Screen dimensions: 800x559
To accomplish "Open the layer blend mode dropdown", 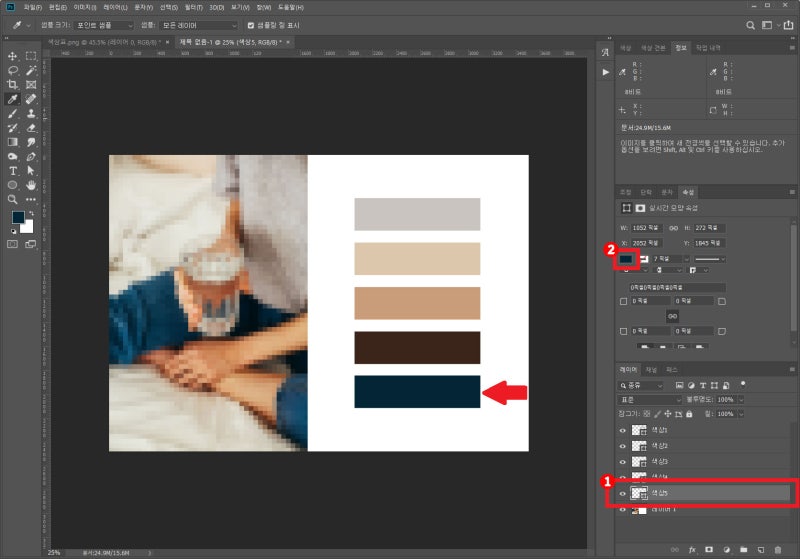I will click(x=649, y=399).
